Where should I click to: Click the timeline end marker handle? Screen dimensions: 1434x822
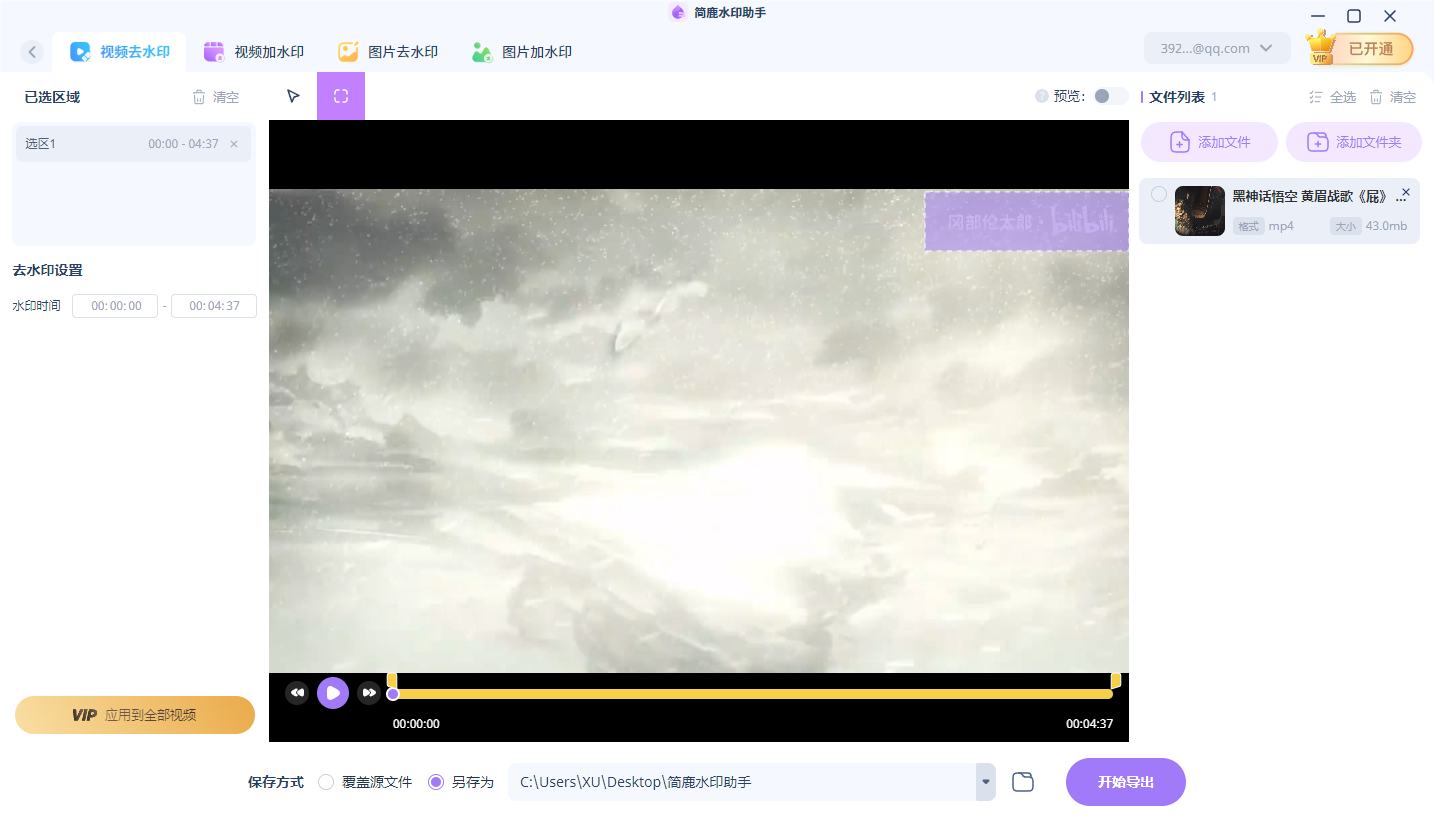click(1116, 680)
